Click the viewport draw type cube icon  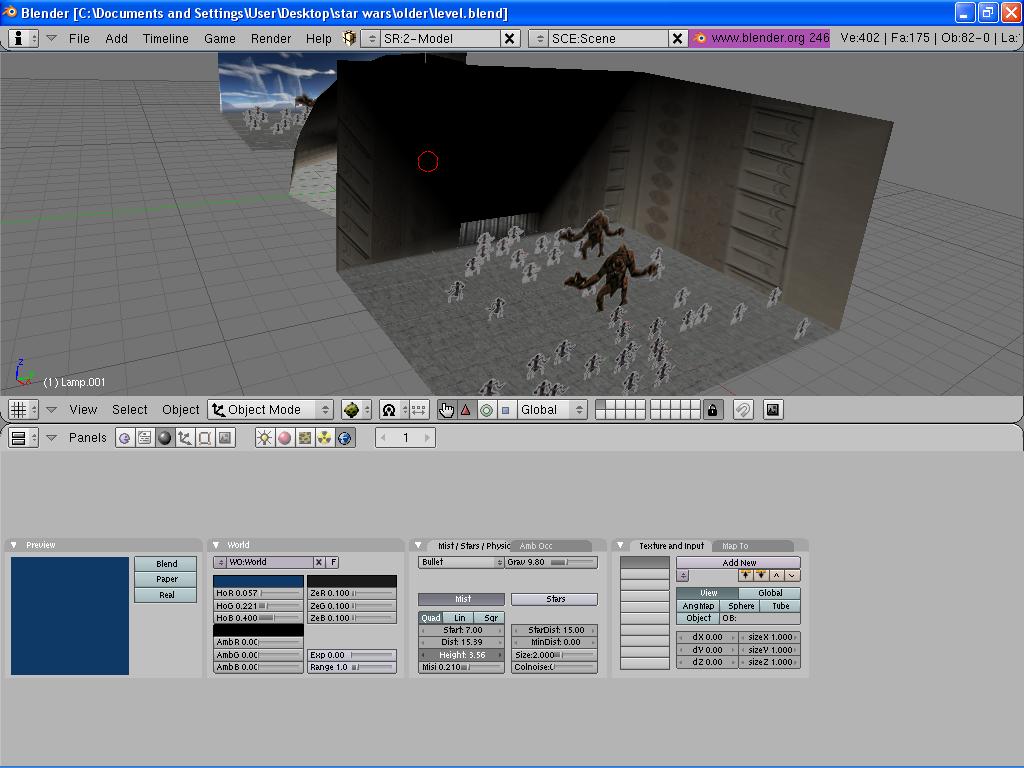pos(356,410)
